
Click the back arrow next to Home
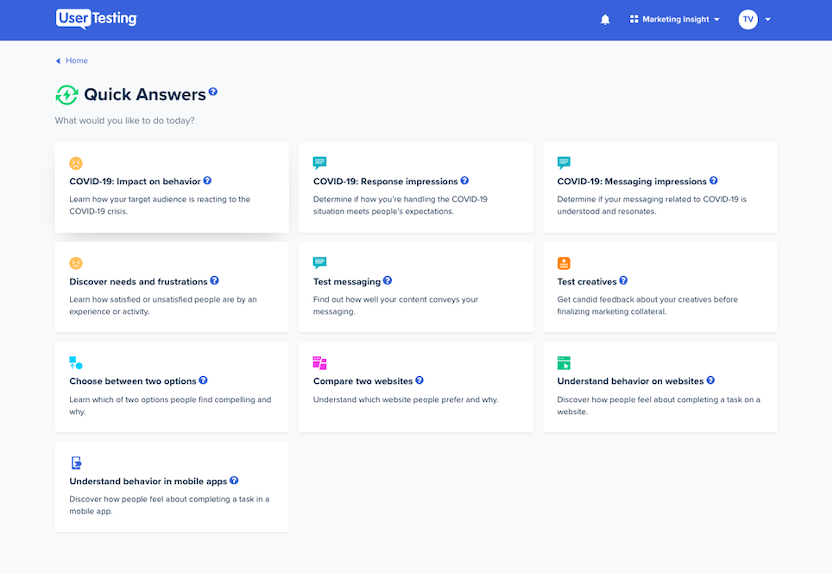[x=58, y=61]
